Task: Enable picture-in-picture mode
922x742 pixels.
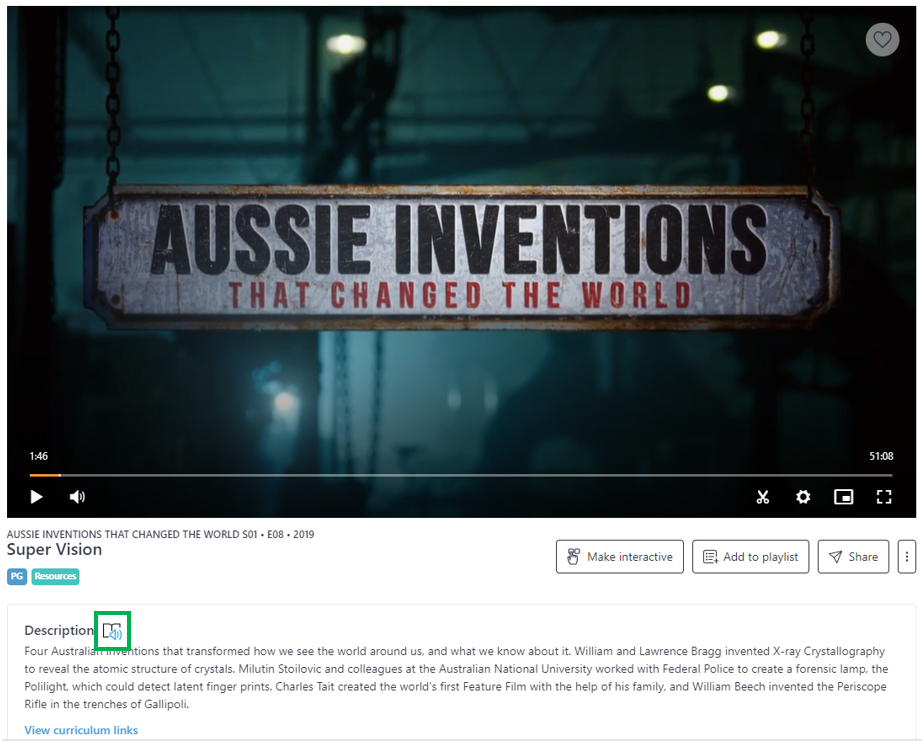Action: [x=843, y=497]
